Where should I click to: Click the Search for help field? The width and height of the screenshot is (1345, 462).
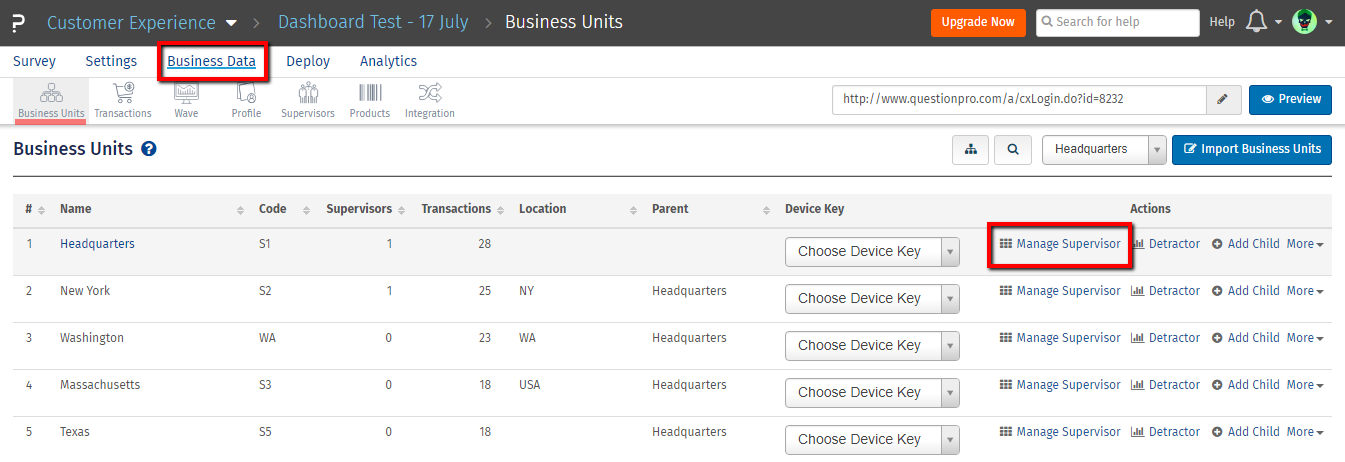coord(1117,22)
